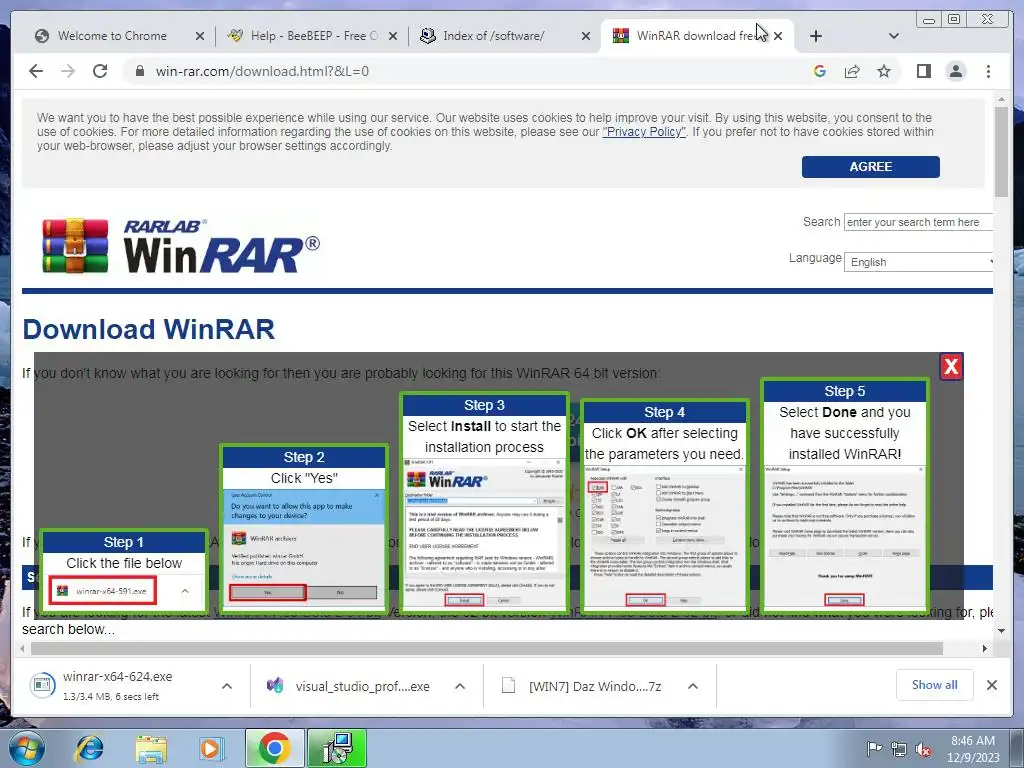
Task: Open the Language dropdown showing English
Action: tap(918, 262)
